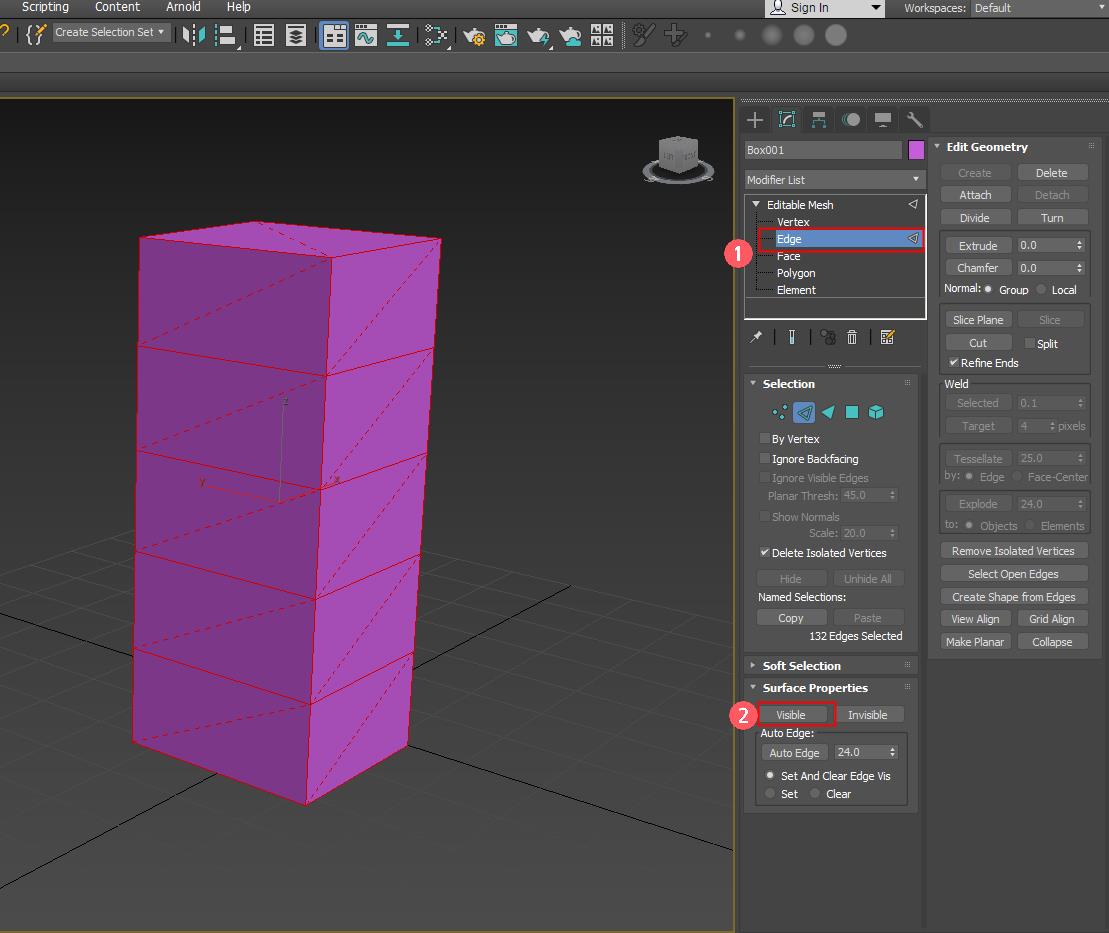
Task: Collapse the Surface Properties rollout
Action: pyautogui.click(x=753, y=688)
